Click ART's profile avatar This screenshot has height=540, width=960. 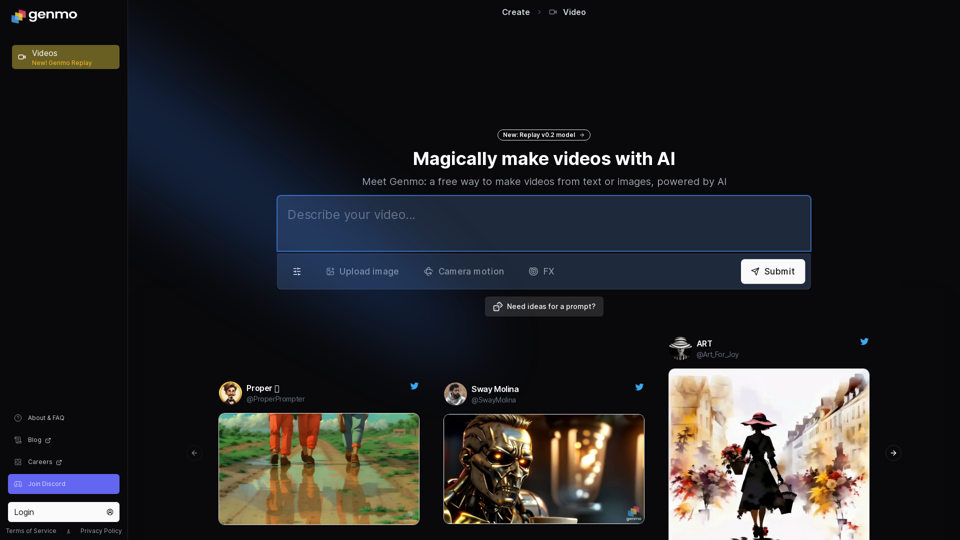[680, 348]
